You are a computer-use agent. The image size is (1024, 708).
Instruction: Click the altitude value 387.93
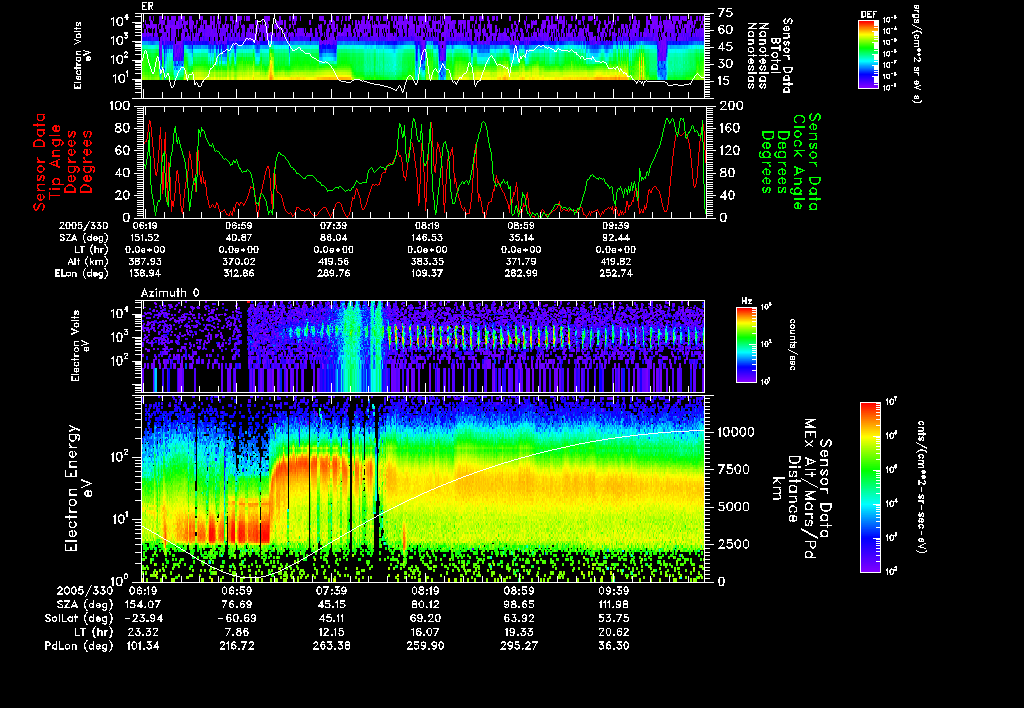145,261
